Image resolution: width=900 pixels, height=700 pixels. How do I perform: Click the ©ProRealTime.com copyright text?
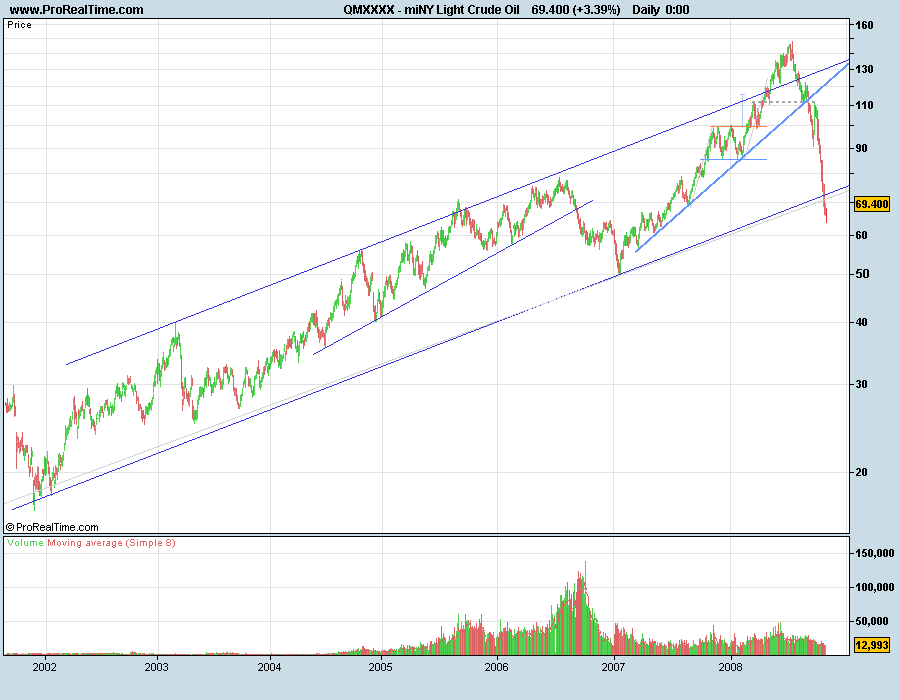[52, 527]
